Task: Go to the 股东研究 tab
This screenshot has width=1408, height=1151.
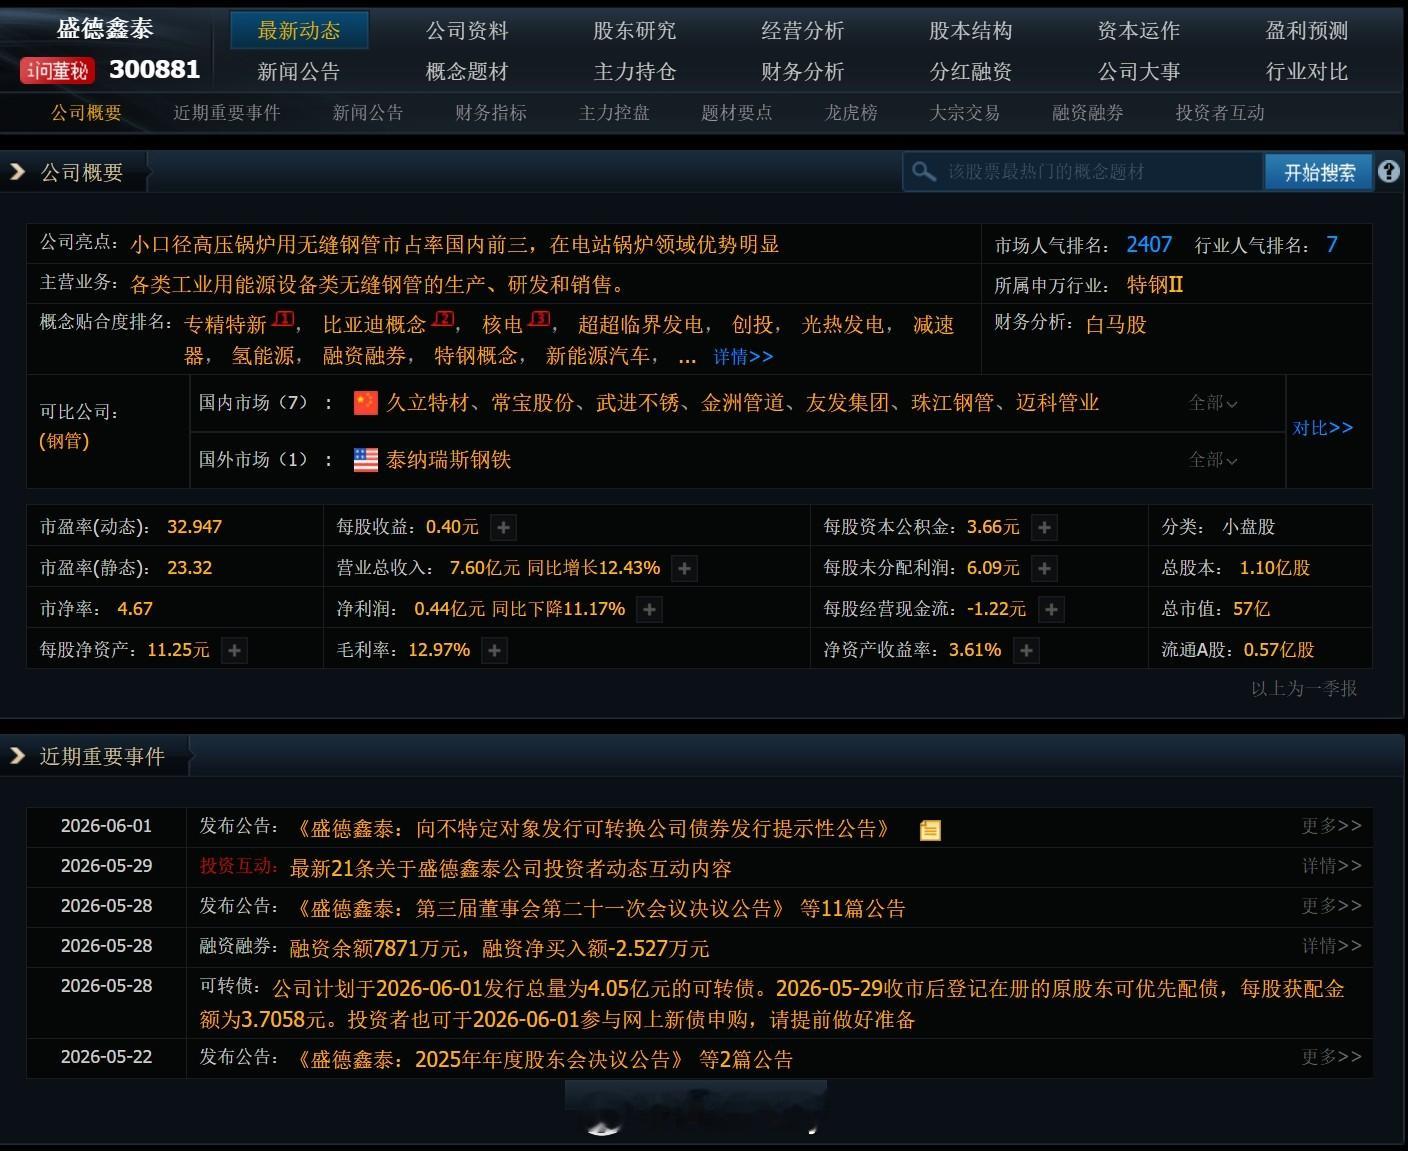Action: (x=635, y=31)
